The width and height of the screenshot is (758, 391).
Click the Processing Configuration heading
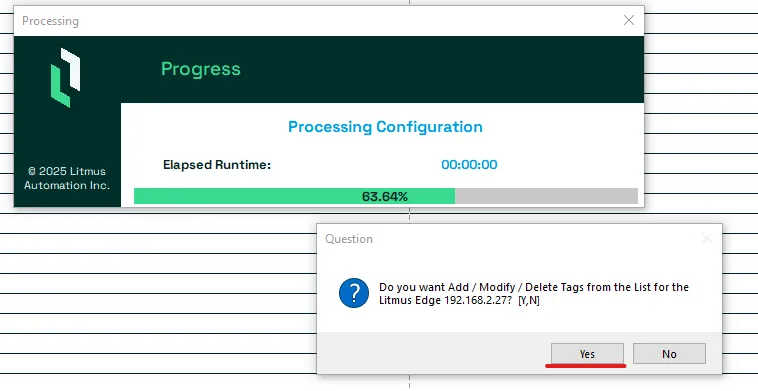pyautogui.click(x=385, y=127)
